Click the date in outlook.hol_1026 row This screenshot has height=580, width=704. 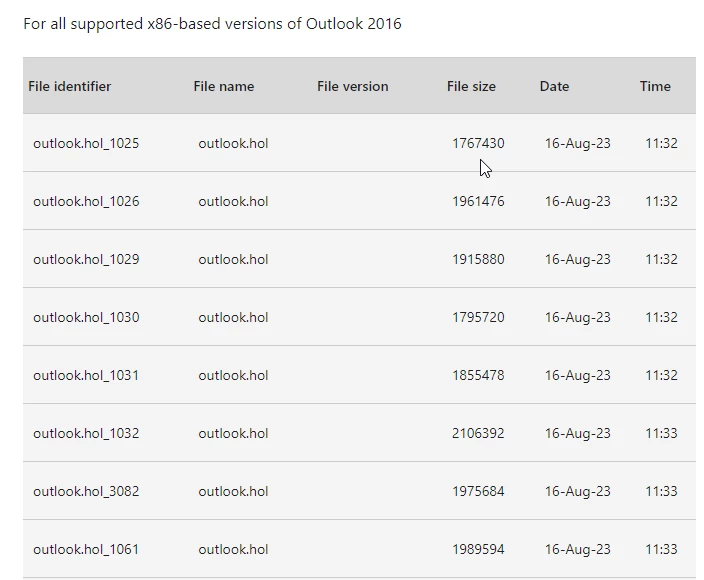pos(578,201)
